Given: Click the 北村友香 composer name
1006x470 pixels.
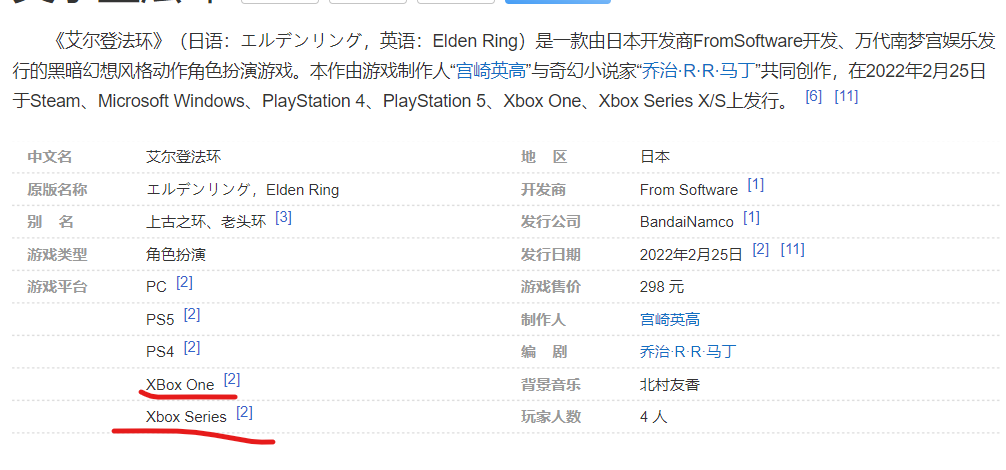Looking at the screenshot, I should tap(669, 384).
